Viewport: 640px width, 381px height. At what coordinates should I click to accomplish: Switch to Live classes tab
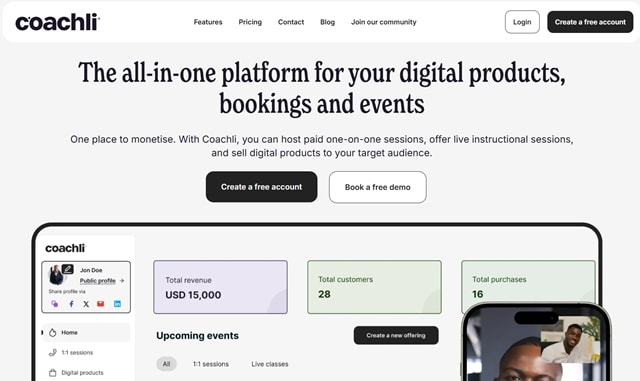pos(270,364)
